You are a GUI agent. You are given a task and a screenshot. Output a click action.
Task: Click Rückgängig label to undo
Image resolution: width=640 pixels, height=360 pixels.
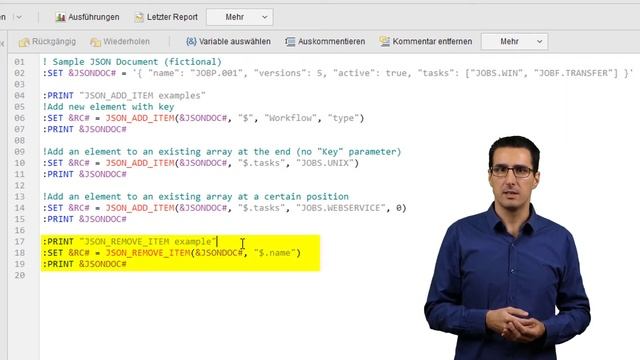point(54,42)
